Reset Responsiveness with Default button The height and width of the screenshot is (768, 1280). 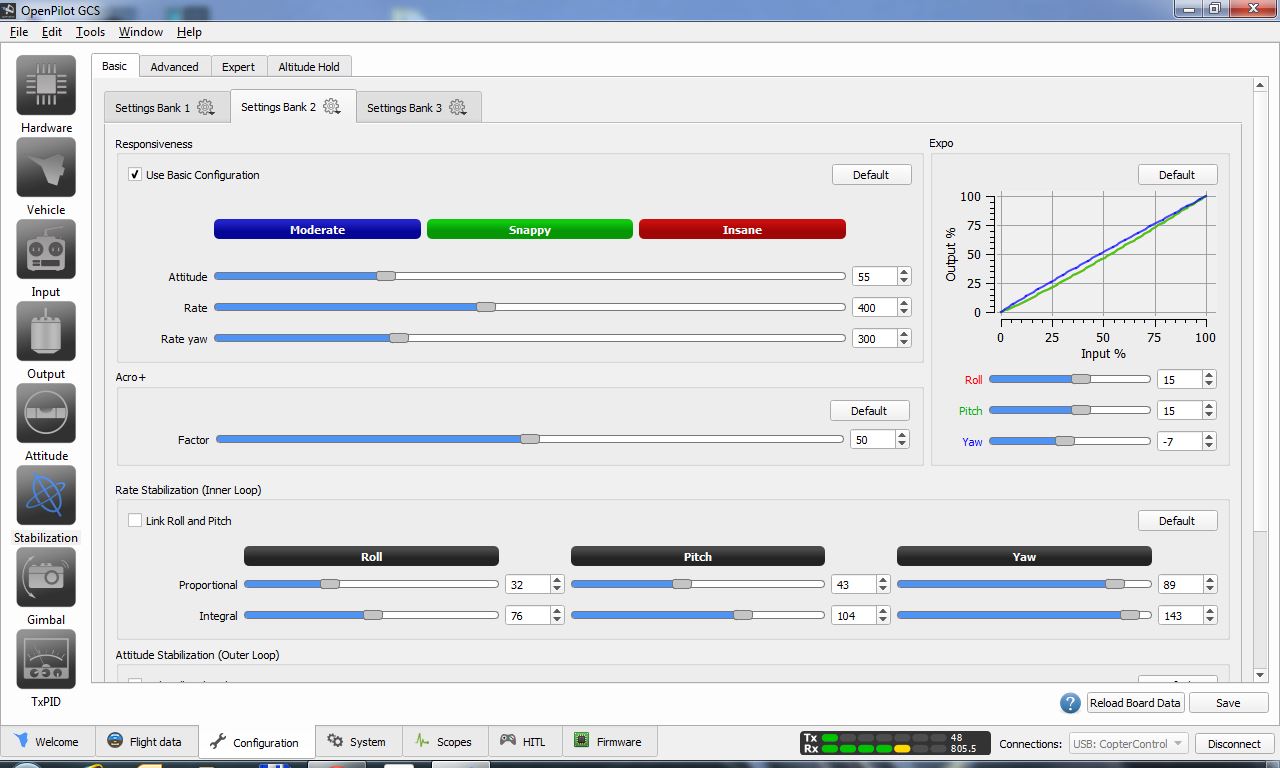click(871, 175)
